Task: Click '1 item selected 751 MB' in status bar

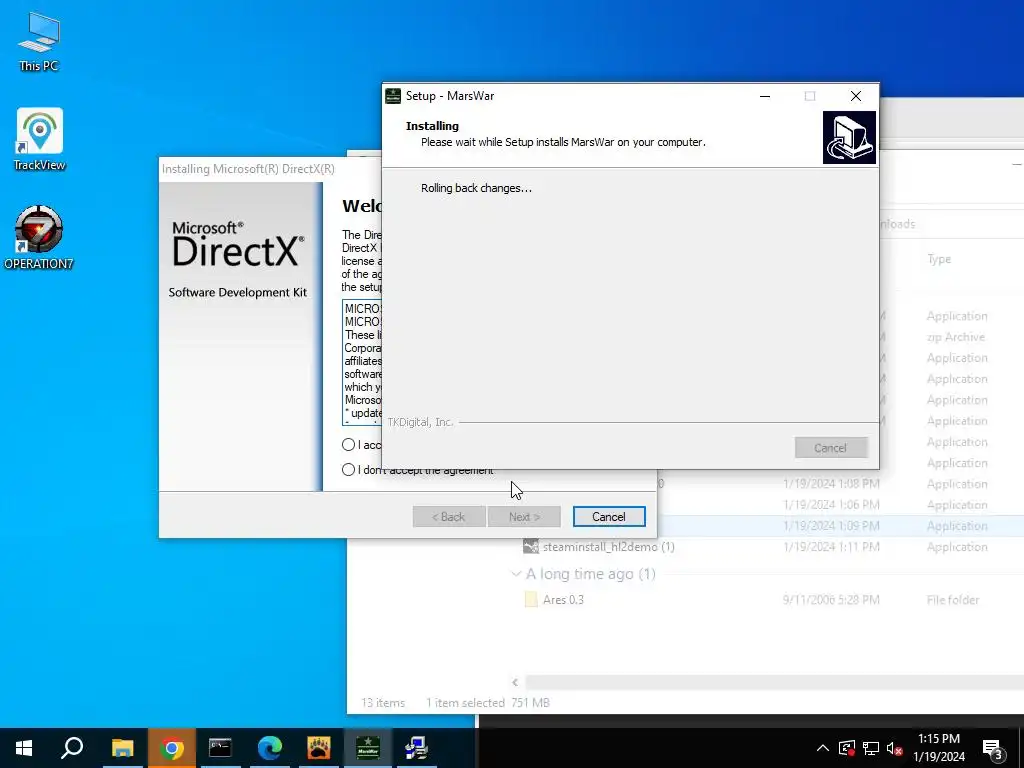Action: coord(488,703)
